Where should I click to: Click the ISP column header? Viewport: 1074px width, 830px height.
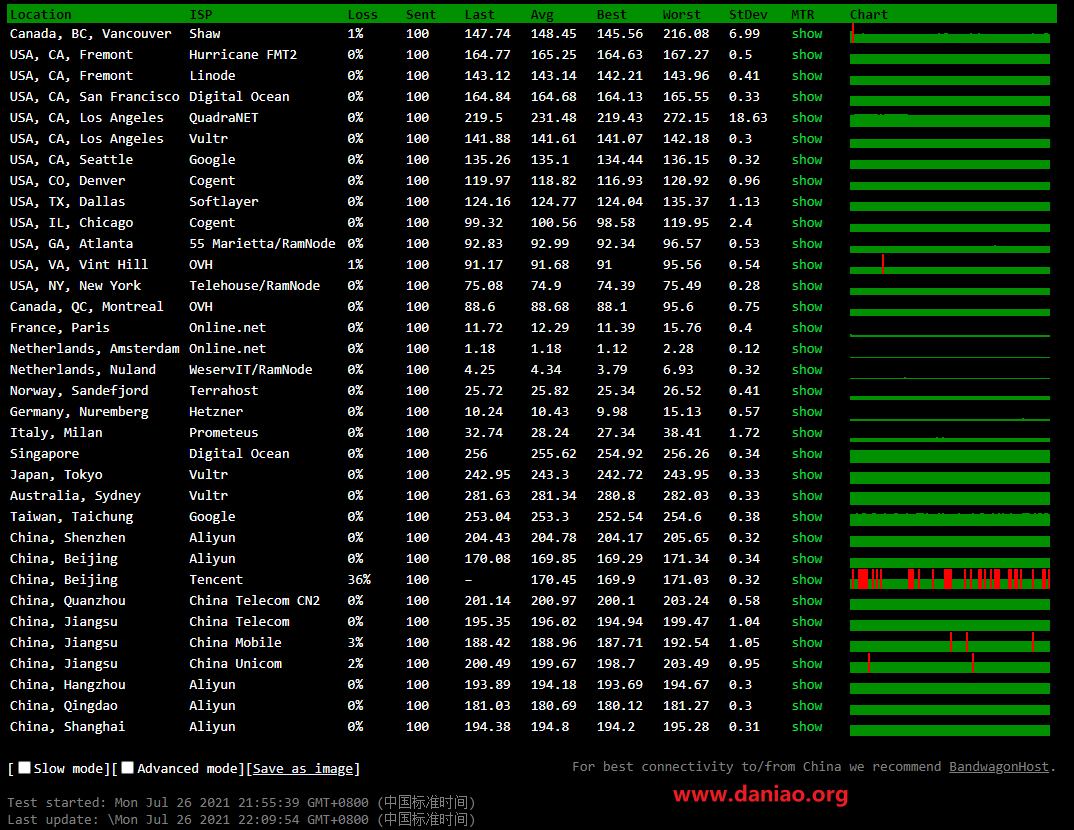pos(201,14)
